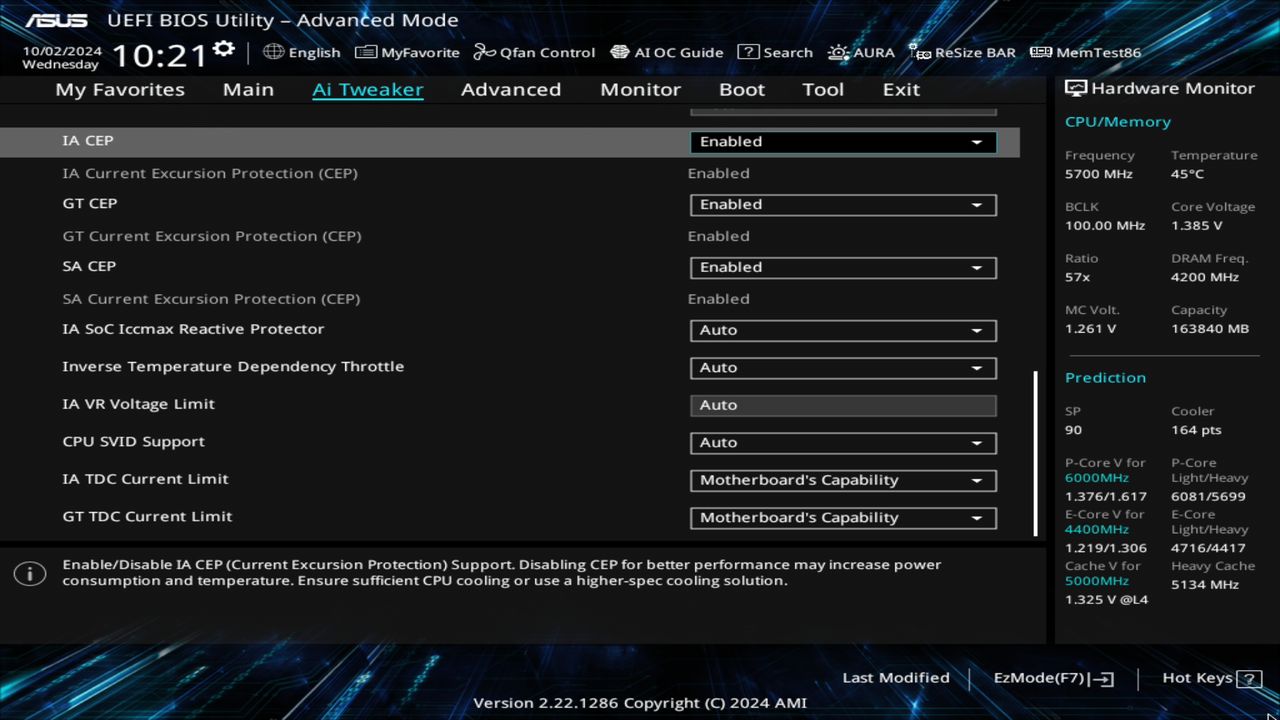Change the BIOS language from English
This screenshot has width=1280, height=720.
(300, 52)
